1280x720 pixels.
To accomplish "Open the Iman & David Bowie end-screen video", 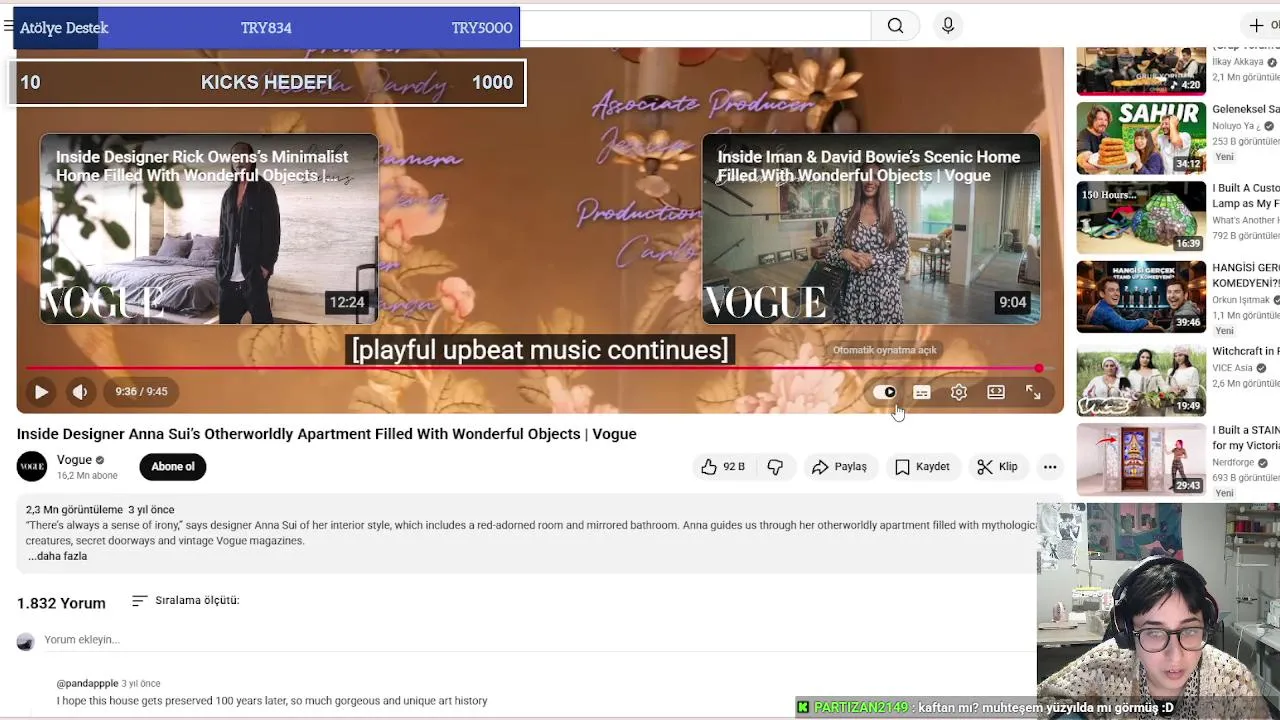I will click(871, 229).
